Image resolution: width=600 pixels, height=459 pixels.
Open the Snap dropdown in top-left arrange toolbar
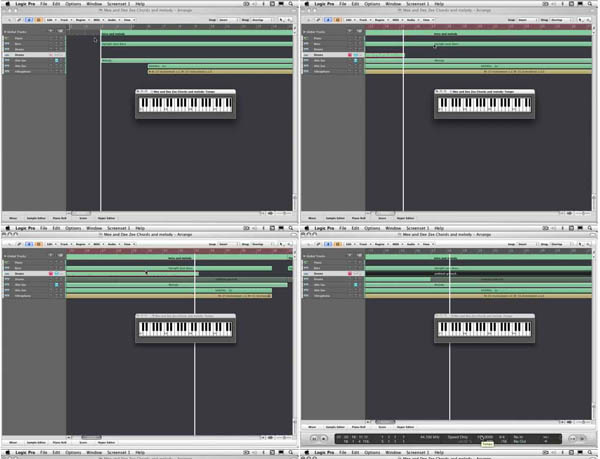(x=224, y=18)
